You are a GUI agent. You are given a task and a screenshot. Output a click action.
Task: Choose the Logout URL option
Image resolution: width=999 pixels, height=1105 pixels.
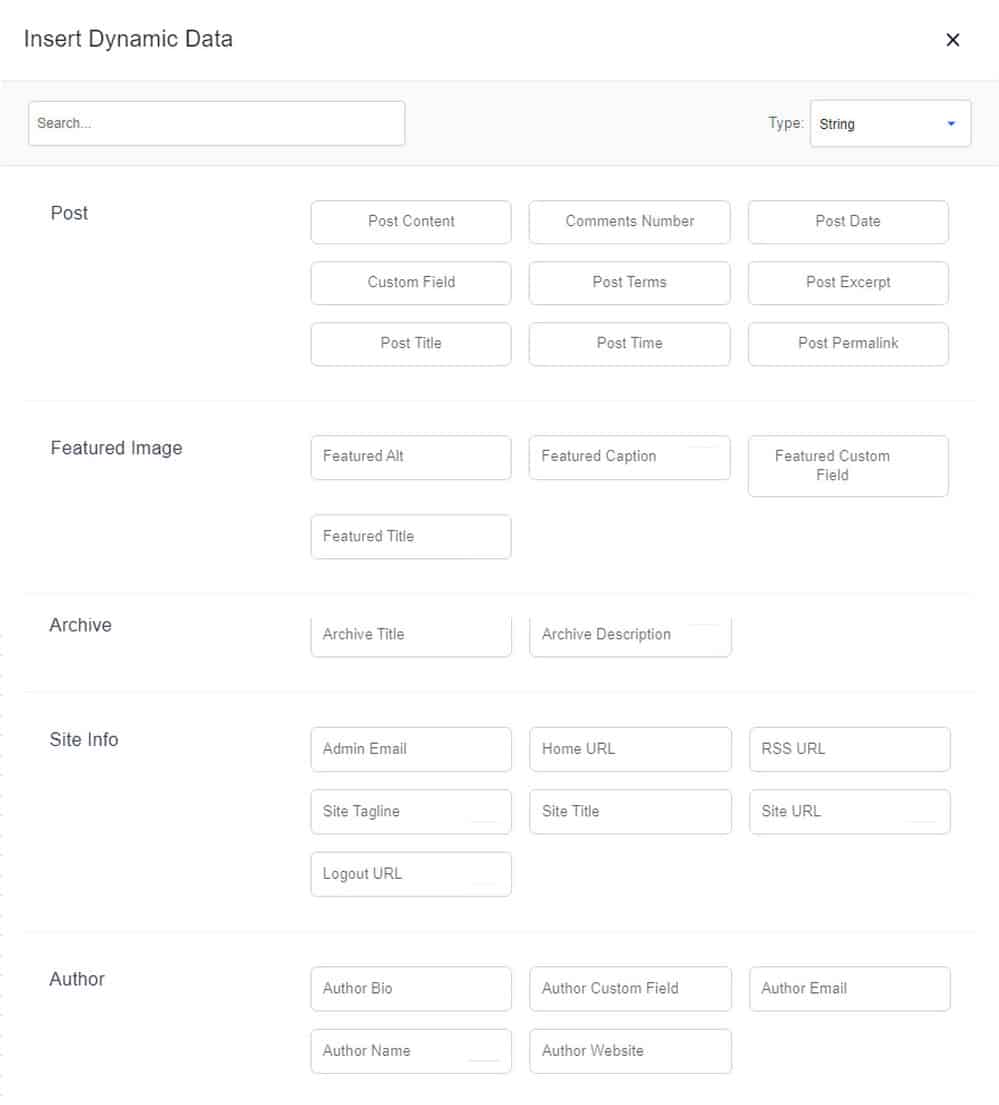pos(411,875)
